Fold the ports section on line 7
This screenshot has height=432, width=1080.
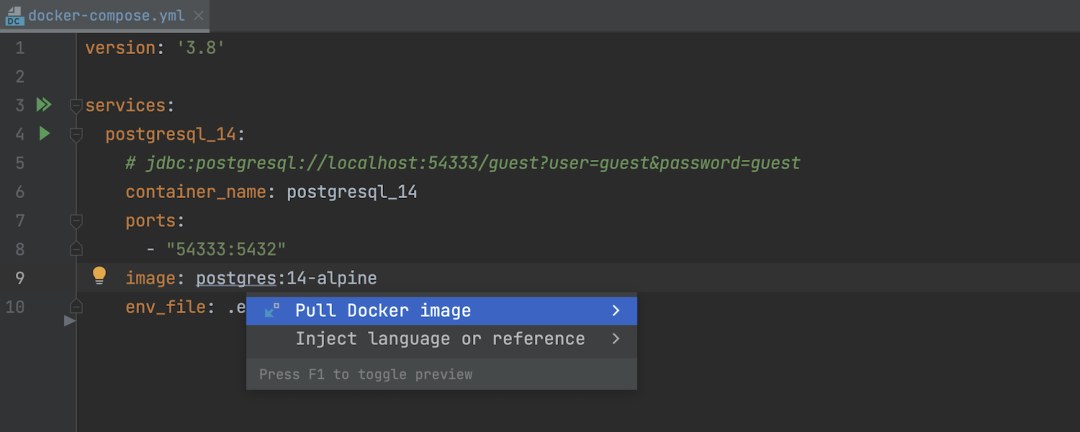click(x=75, y=219)
